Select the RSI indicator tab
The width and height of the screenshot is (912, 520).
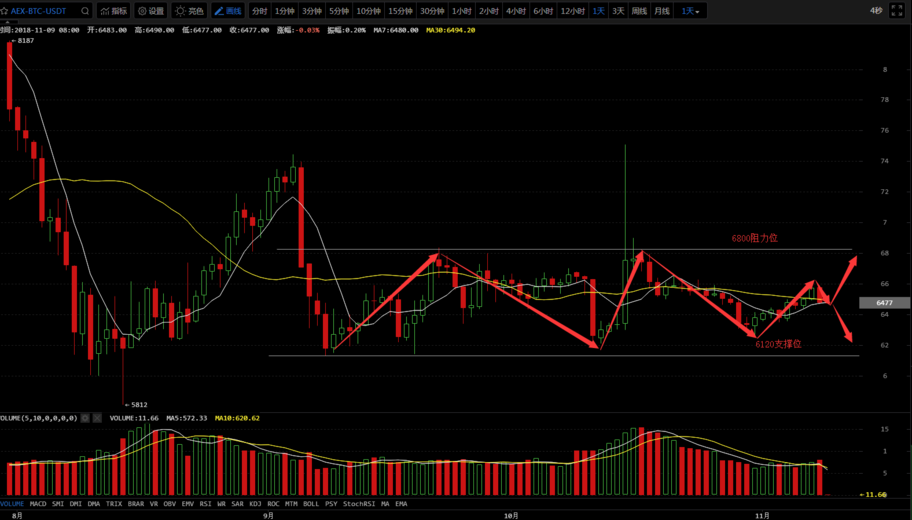[x=205, y=504]
